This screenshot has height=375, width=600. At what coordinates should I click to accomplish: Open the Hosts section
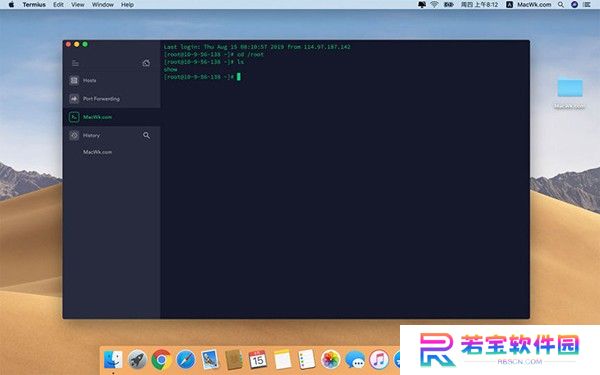(x=112, y=80)
